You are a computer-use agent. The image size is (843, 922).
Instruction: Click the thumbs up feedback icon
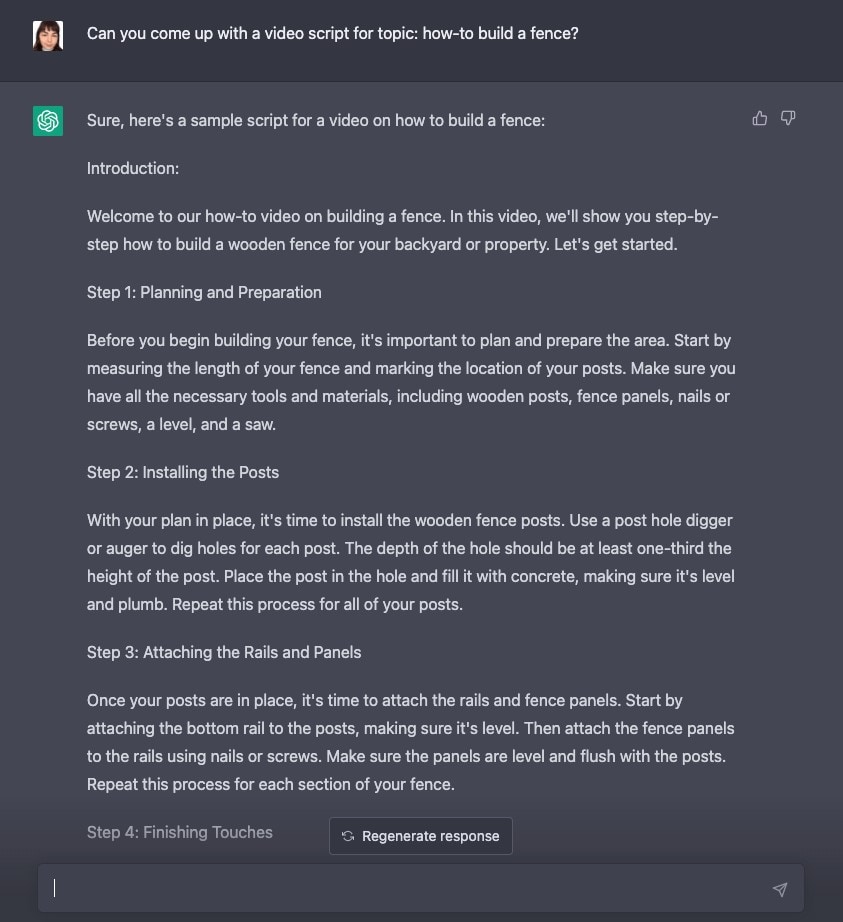[x=760, y=119]
